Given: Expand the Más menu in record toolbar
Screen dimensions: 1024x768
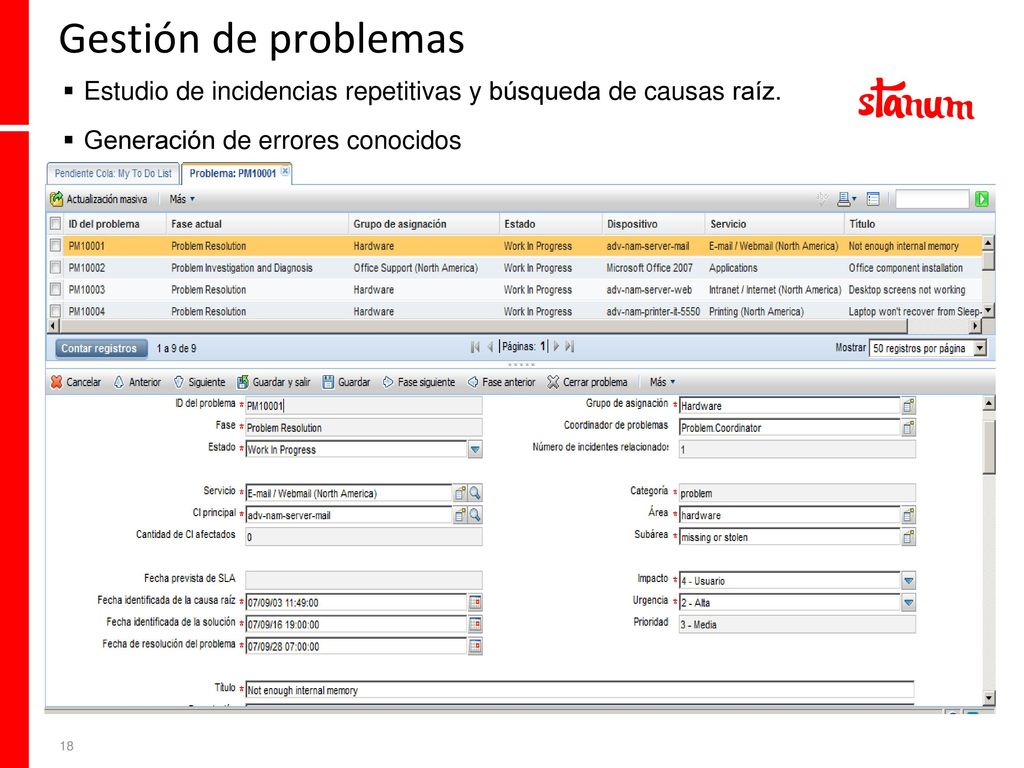Looking at the screenshot, I should pyautogui.click(x=662, y=382).
